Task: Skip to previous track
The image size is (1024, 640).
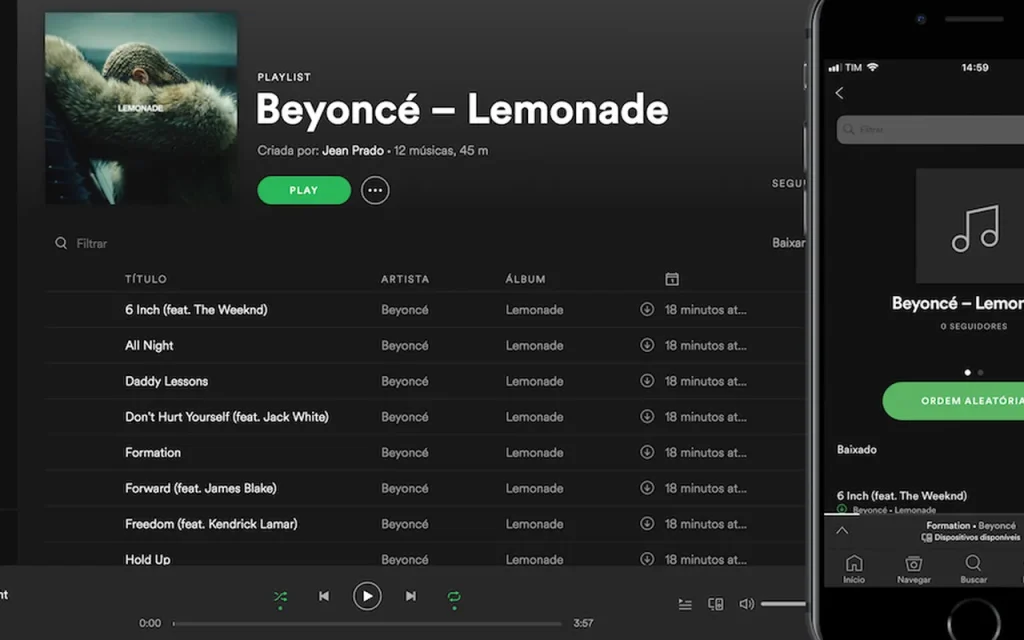Action: point(324,596)
